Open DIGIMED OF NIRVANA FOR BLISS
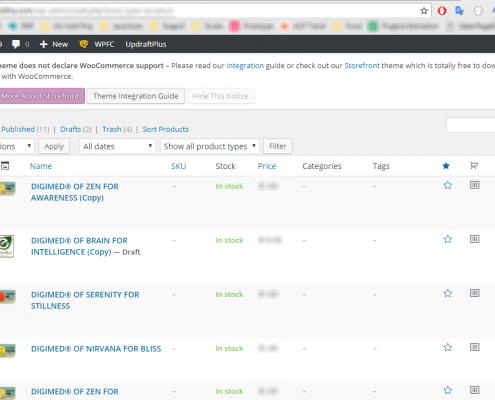495x400 pixels. point(96,349)
